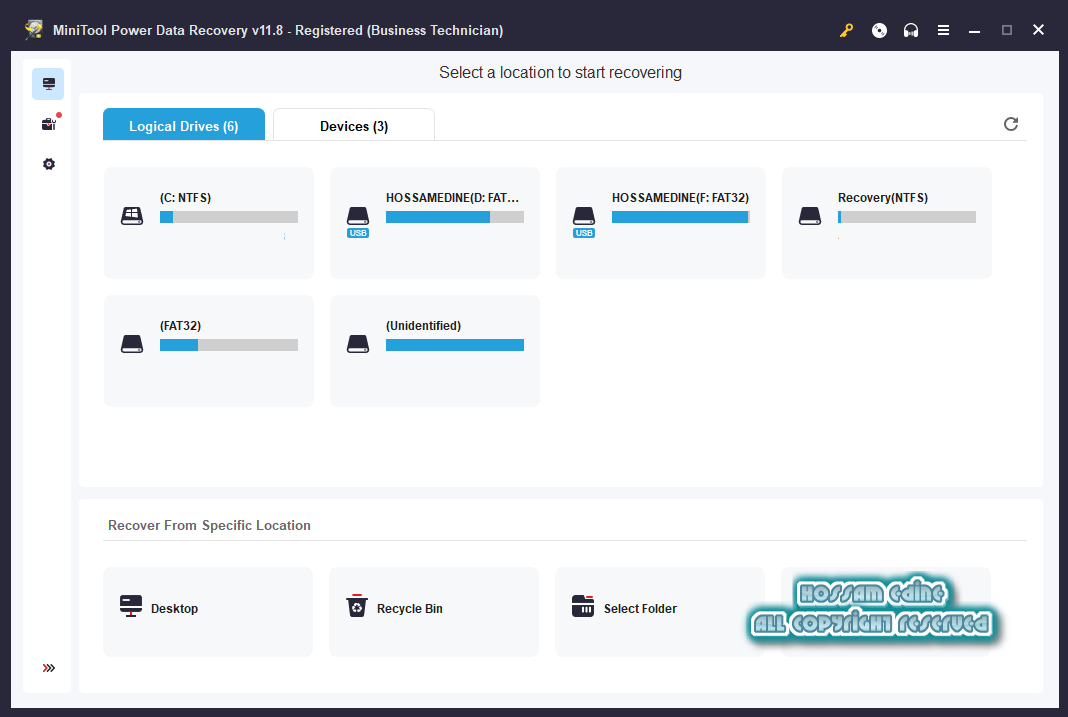Click the (FAT32) partition usage bar
This screenshot has height=717, width=1068.
(x=229, y=345)
